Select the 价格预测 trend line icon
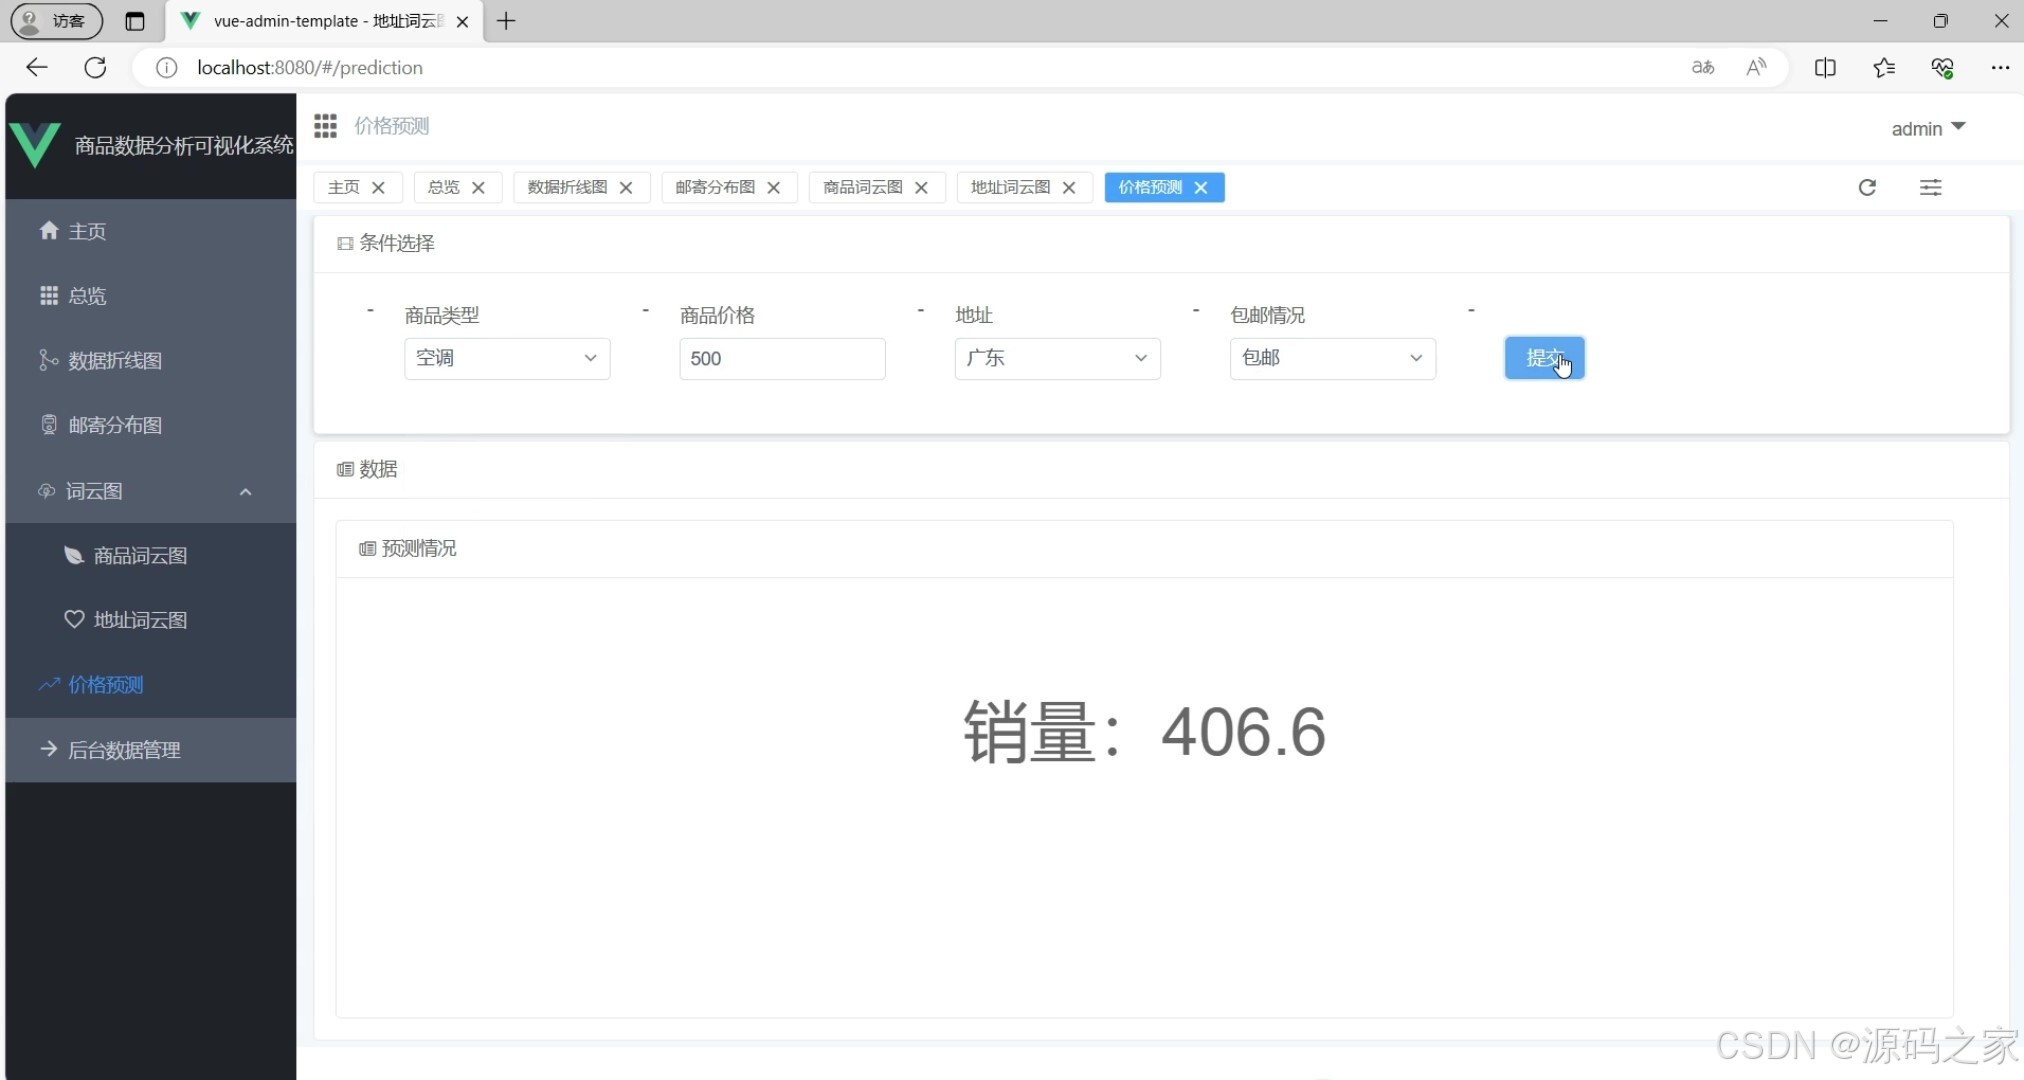The height and width of the screenshot is (1080, 2024). pos(48,684)
